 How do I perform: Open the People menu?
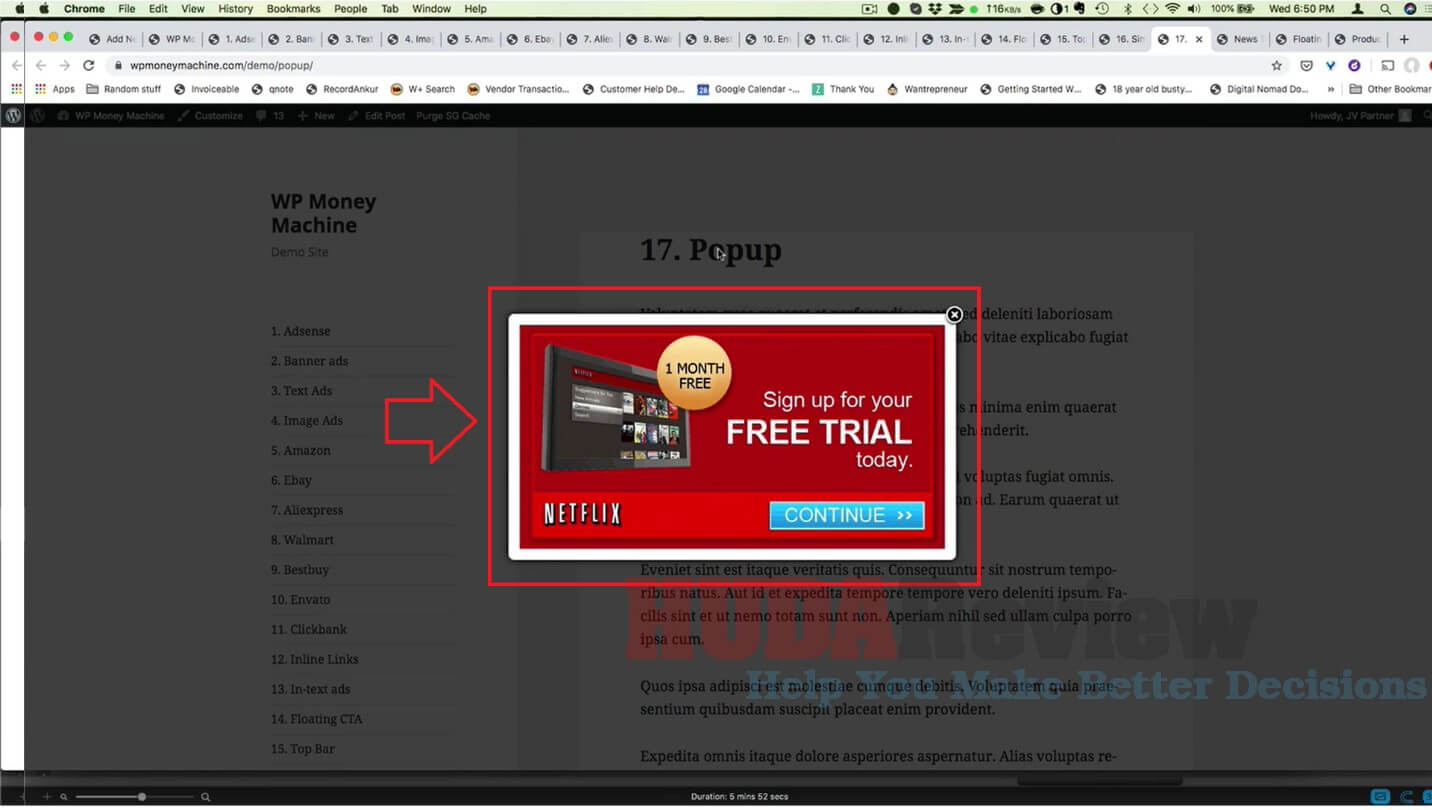coord(350,9)
